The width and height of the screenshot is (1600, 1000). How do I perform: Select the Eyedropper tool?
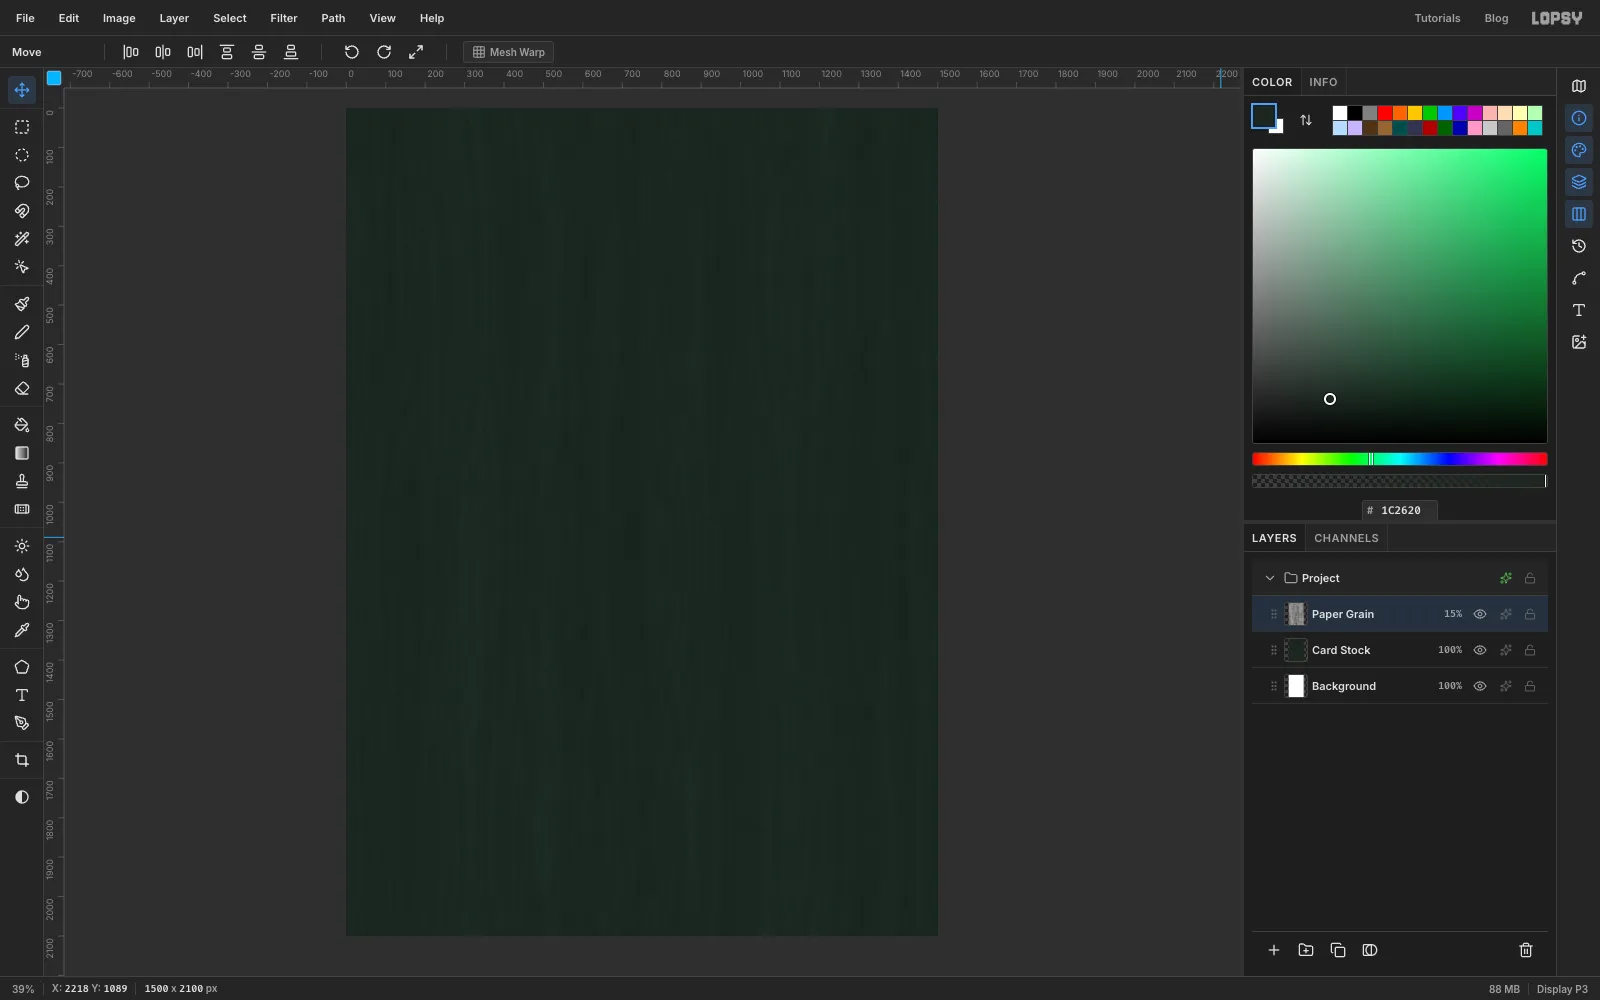(x=22, y=630)
